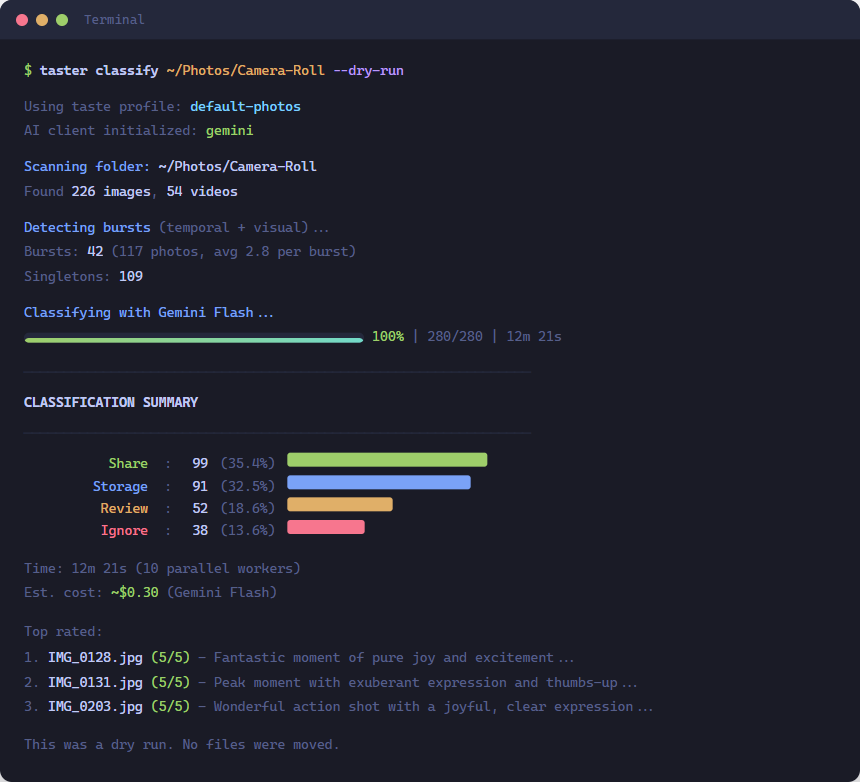The width and height of the screenshot is (860, 782).
Task: Click the 'Terminal' window title
Action: [114, 20]
